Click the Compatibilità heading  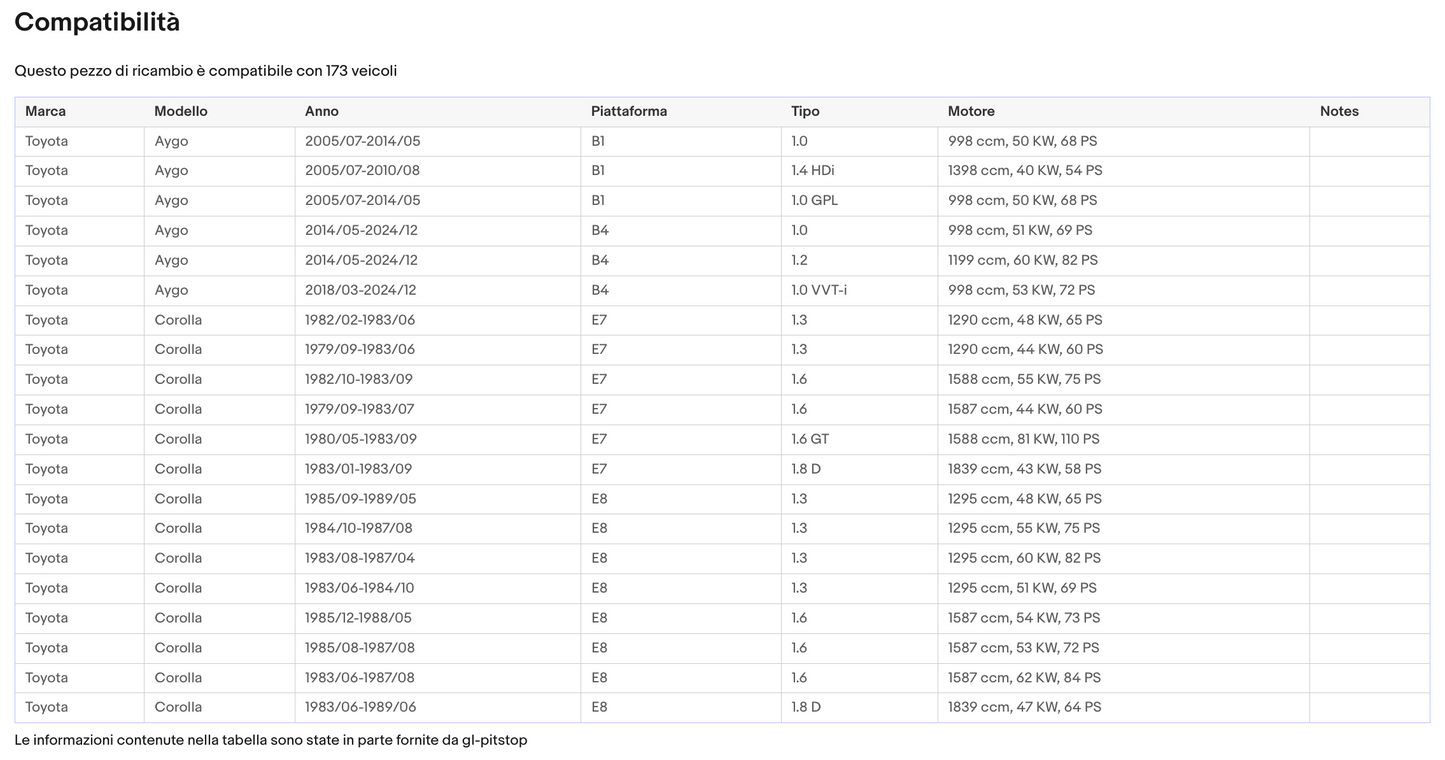[97, 22]
